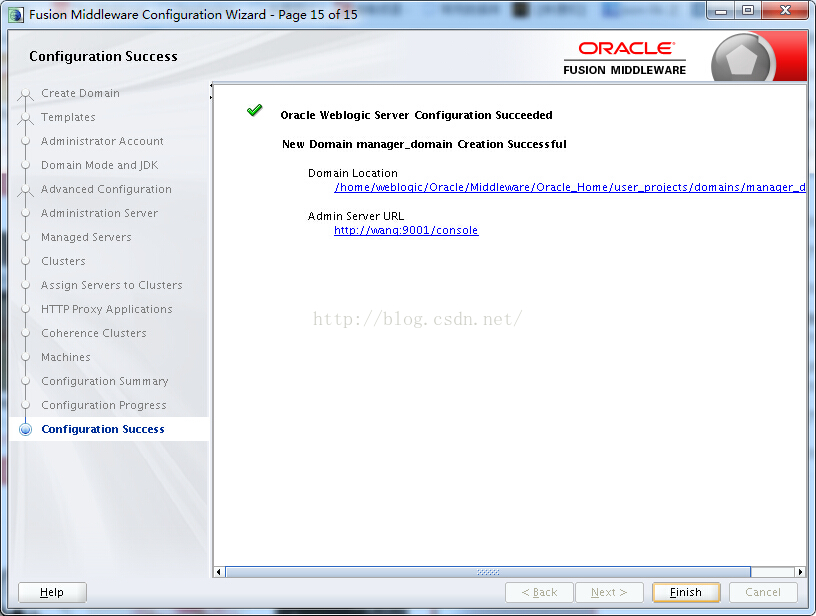Click the 'Admin Server URL' label
The image size is (816, 616).
[x=356, y=216]
